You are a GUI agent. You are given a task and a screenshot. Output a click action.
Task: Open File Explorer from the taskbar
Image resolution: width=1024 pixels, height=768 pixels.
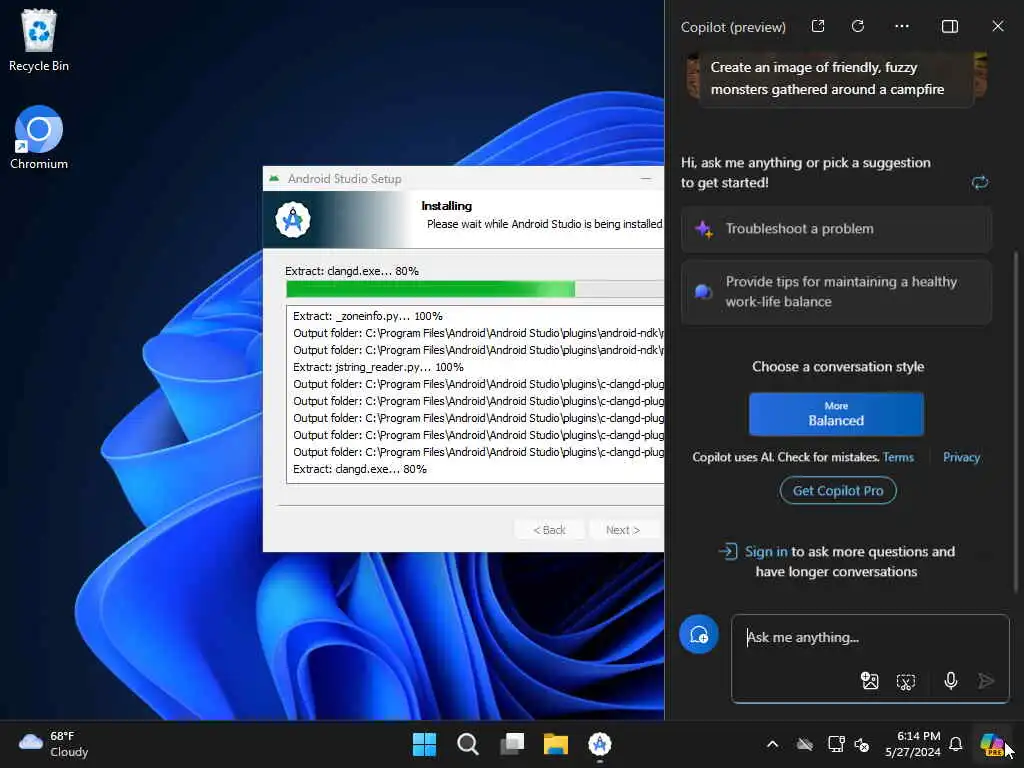point(556,744)
